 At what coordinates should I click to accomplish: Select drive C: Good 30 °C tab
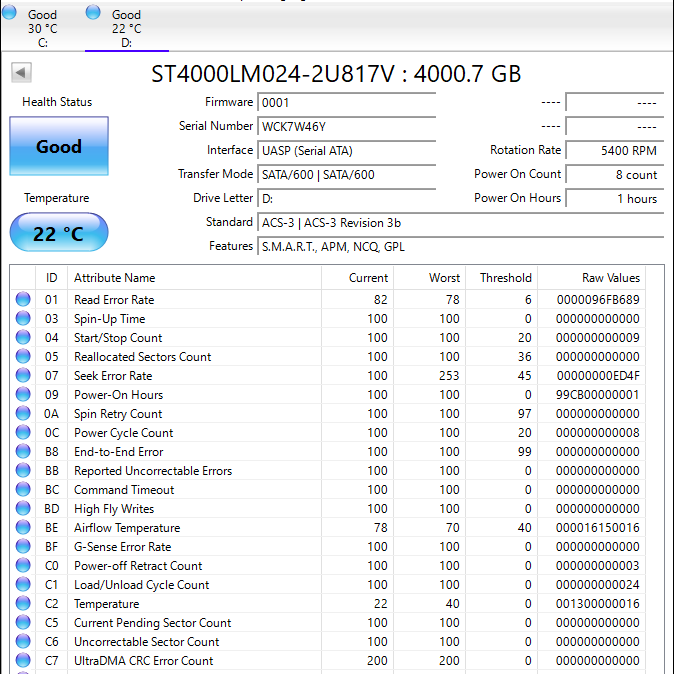tap(42, 28)
